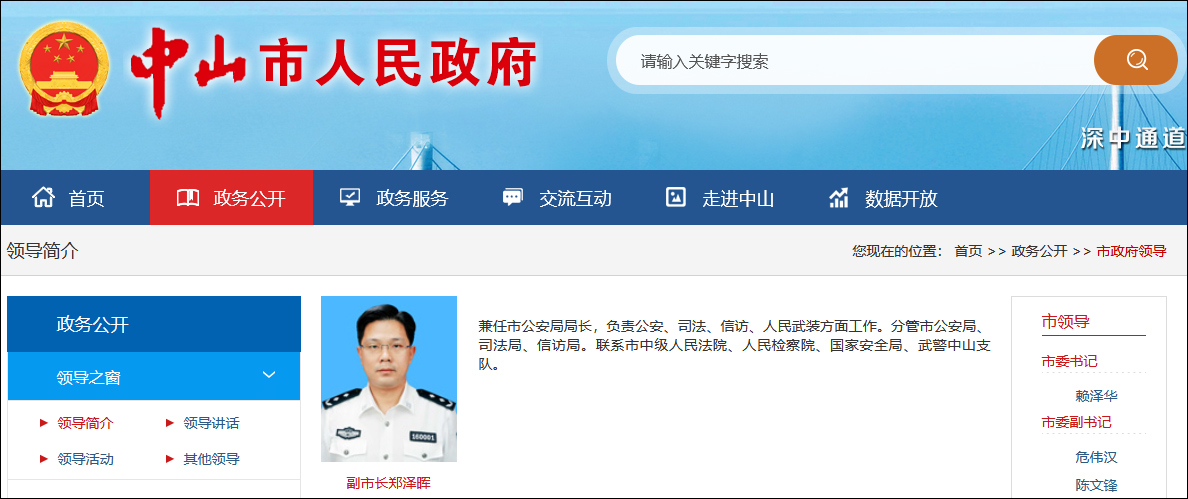Select 领导活动 in the sidebar
1188x499 pixels.
[85, 459]
